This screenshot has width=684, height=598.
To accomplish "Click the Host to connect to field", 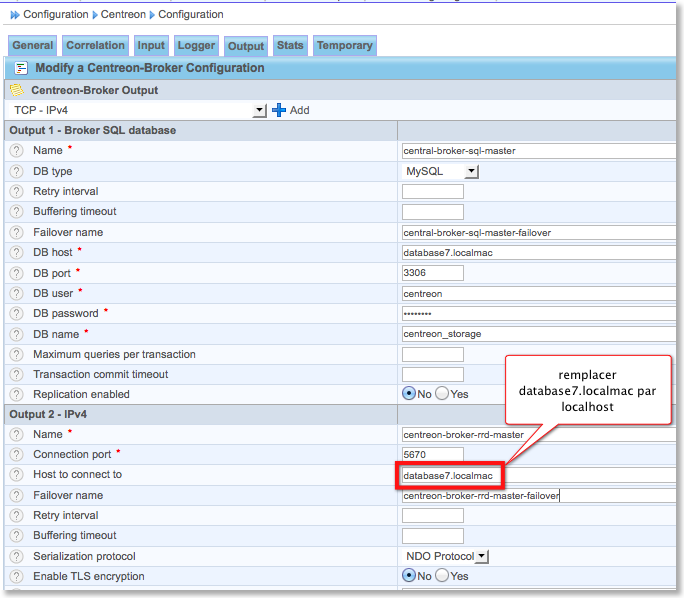I will pyautogui.click(x=450, y=475).
